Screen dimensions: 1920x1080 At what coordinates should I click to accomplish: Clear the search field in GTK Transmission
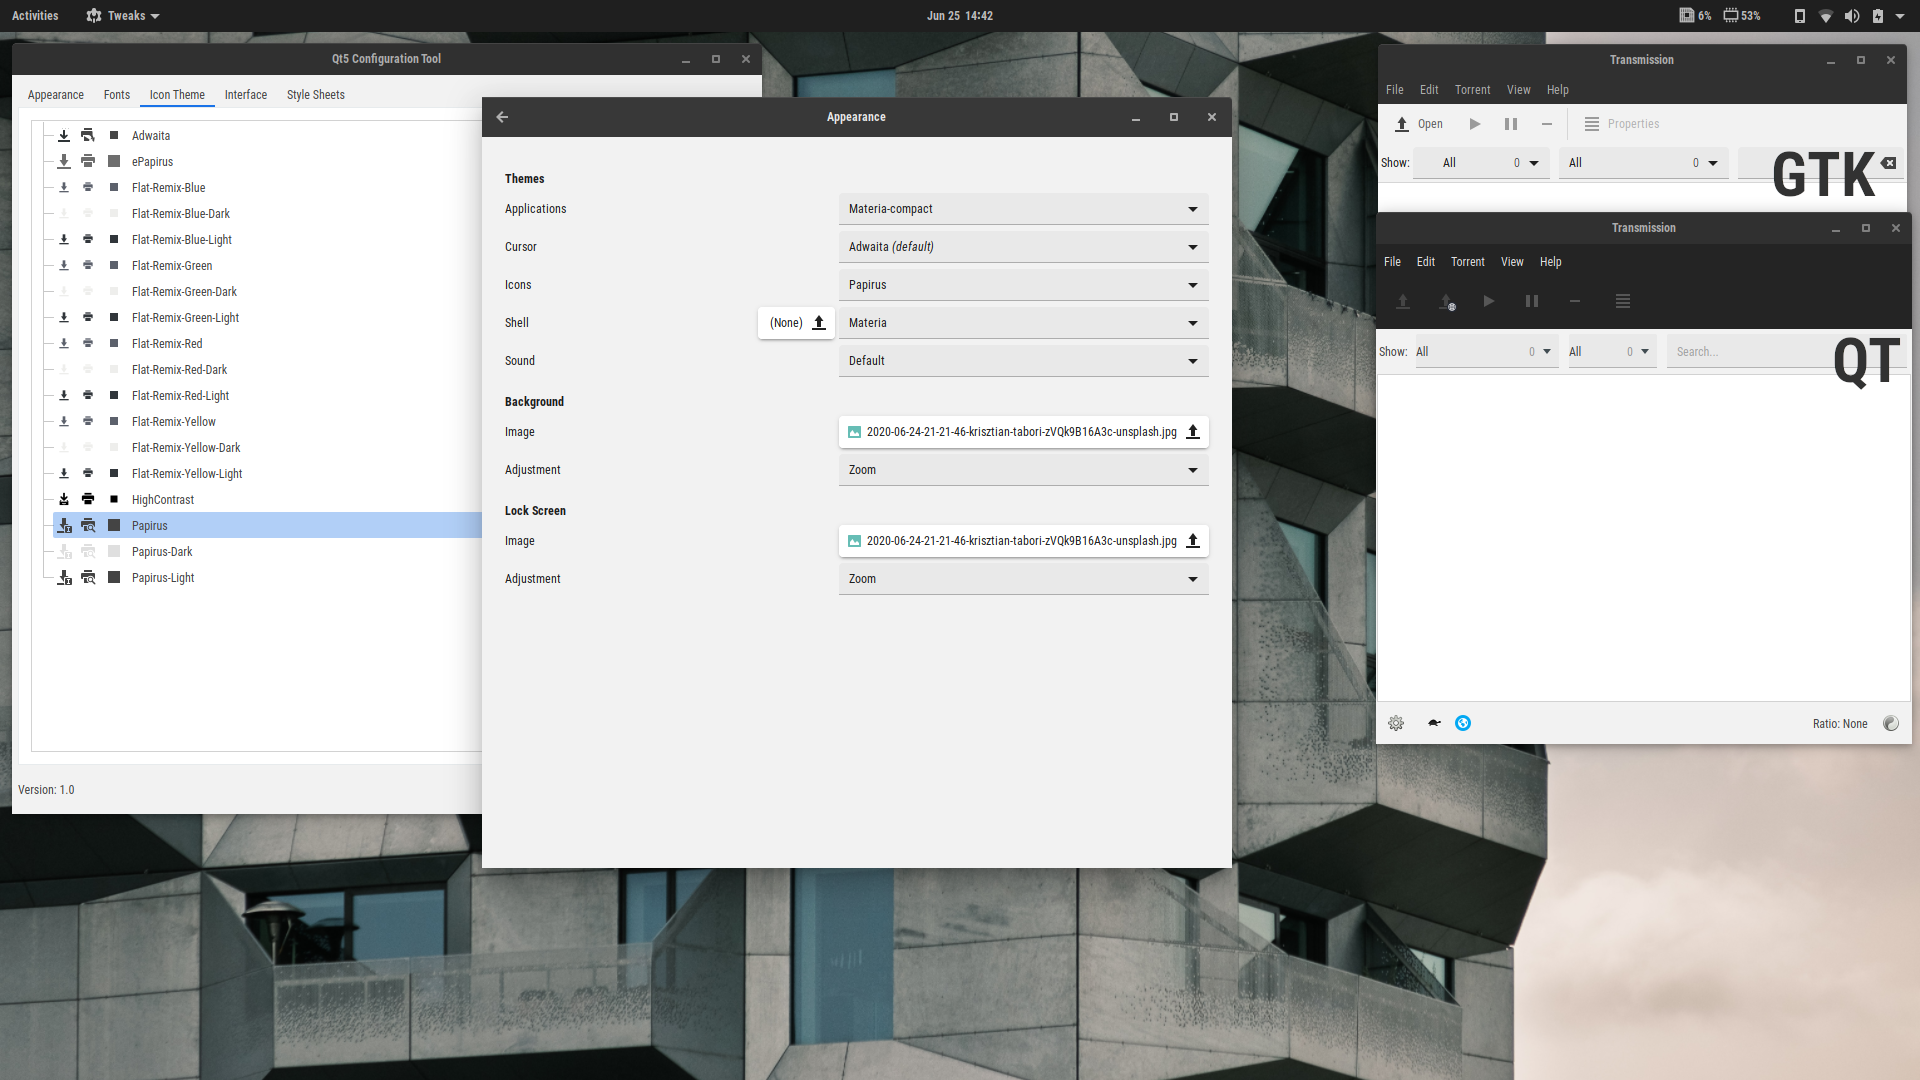click(1888, 163)
